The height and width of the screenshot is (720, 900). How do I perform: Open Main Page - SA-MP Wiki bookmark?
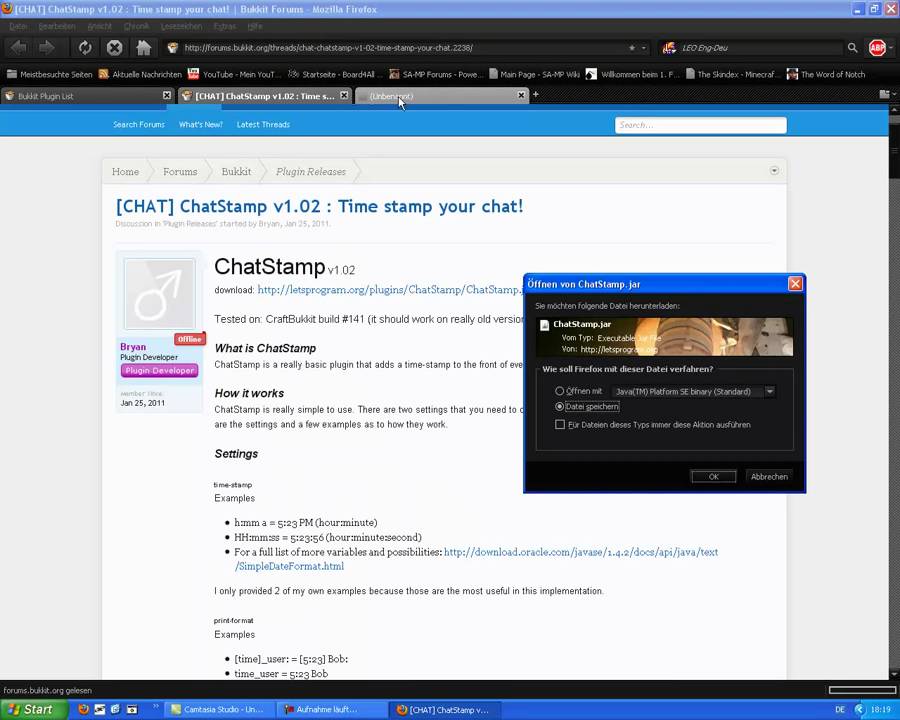click(x=534, y=74)
